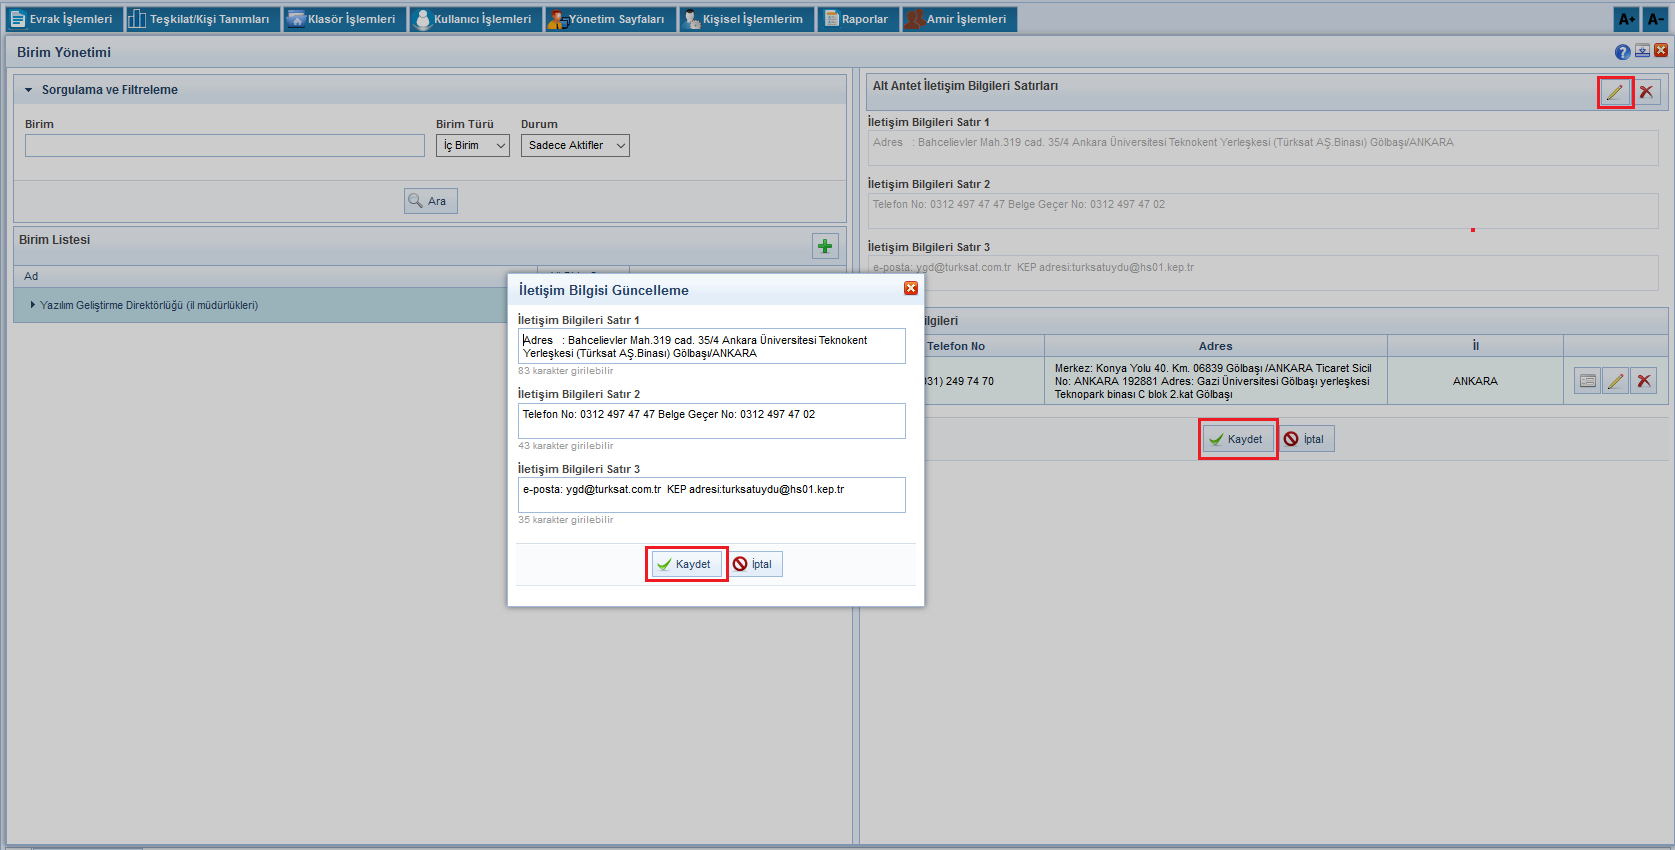Viewport: 1675px width, 850px height.
Task: Click the İletişim Bilgileri Satır 2 text field in dialog
Action: coord(711,421)
